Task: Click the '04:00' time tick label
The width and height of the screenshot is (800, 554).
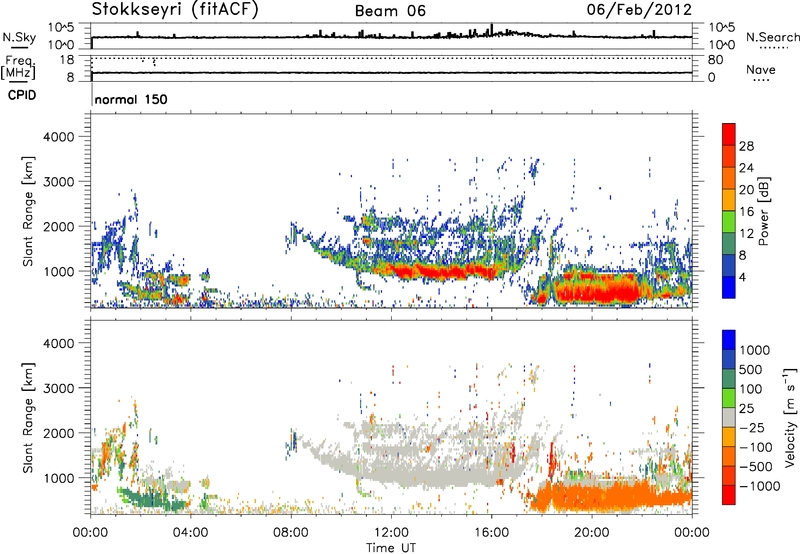Action: point(191,533)
